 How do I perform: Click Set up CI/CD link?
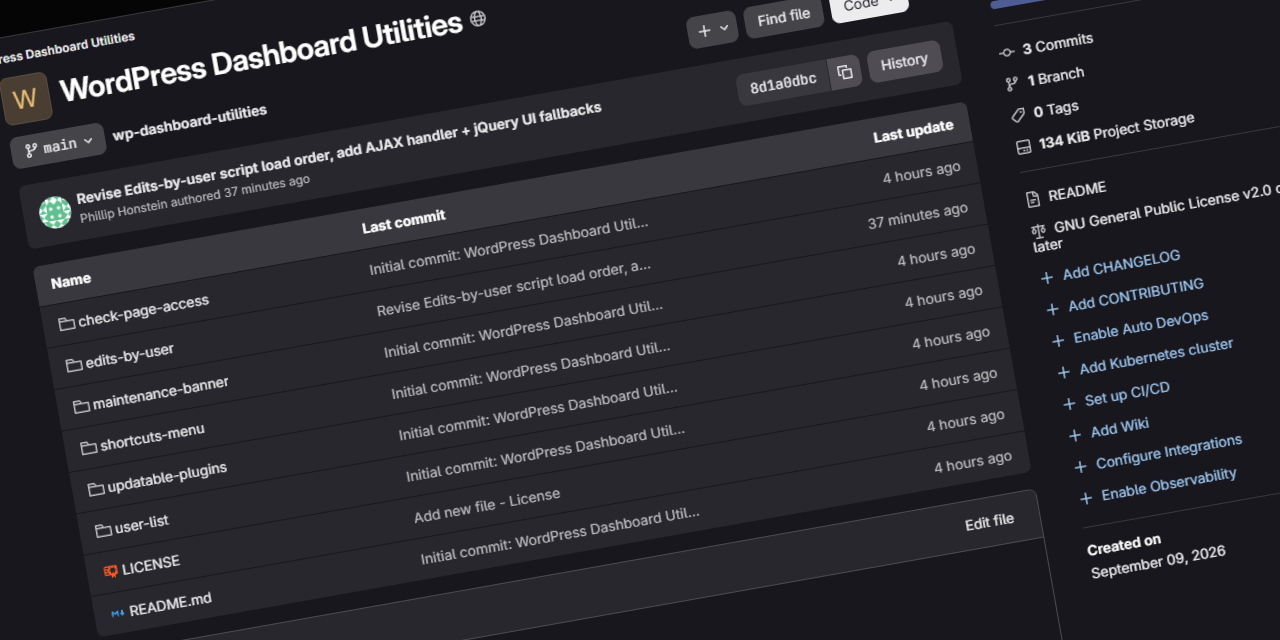(x=1127, y=394)
